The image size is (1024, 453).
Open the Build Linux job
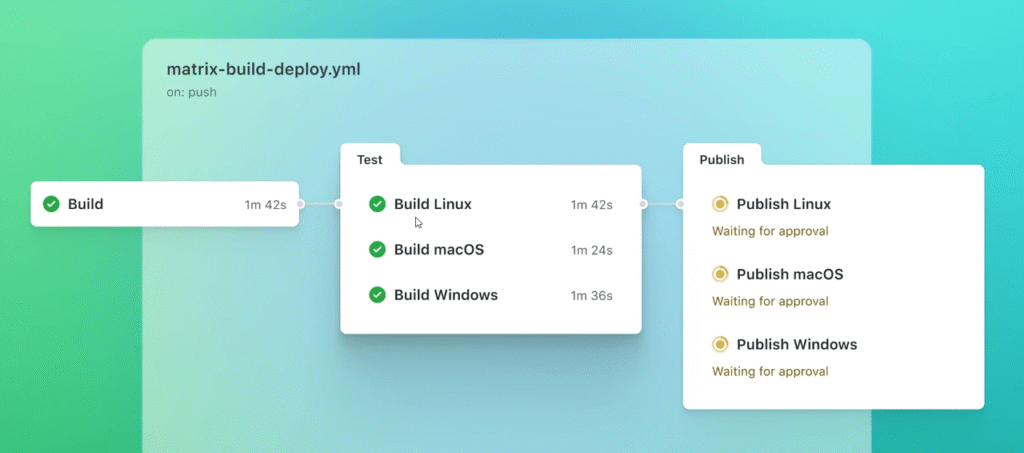(x=433, y=204)
